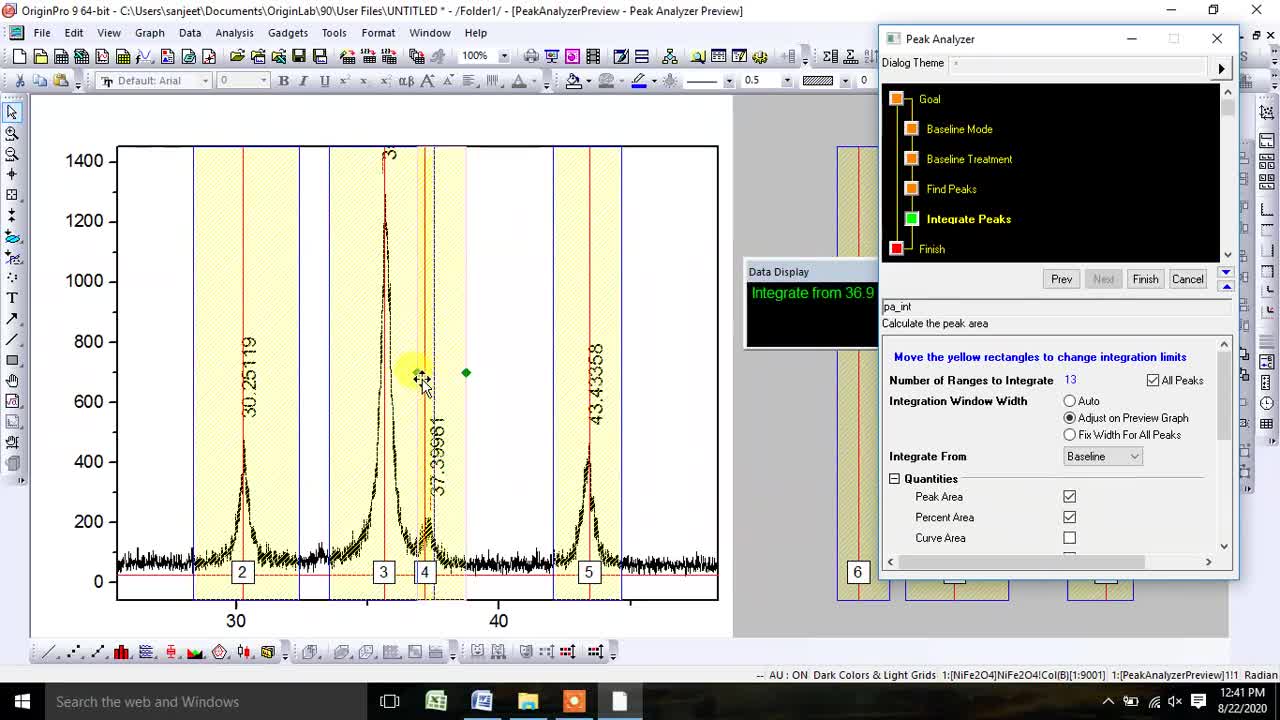
Task: Click the Greek symbols (αβ) button
Action: click(406, 81)
